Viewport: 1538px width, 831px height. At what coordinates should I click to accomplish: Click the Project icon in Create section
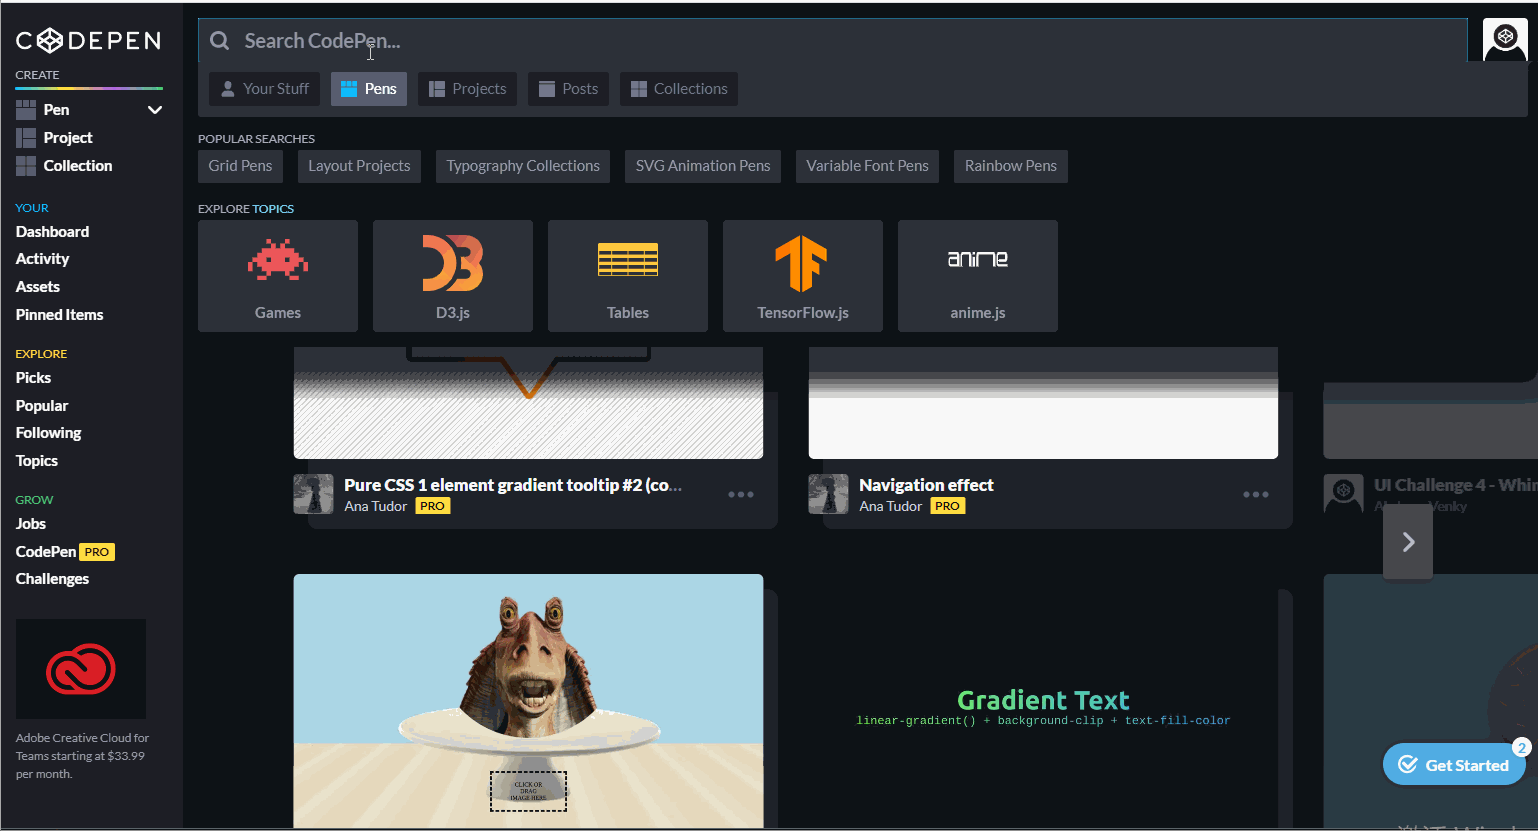pyautogui.click(x=26, y=138)
